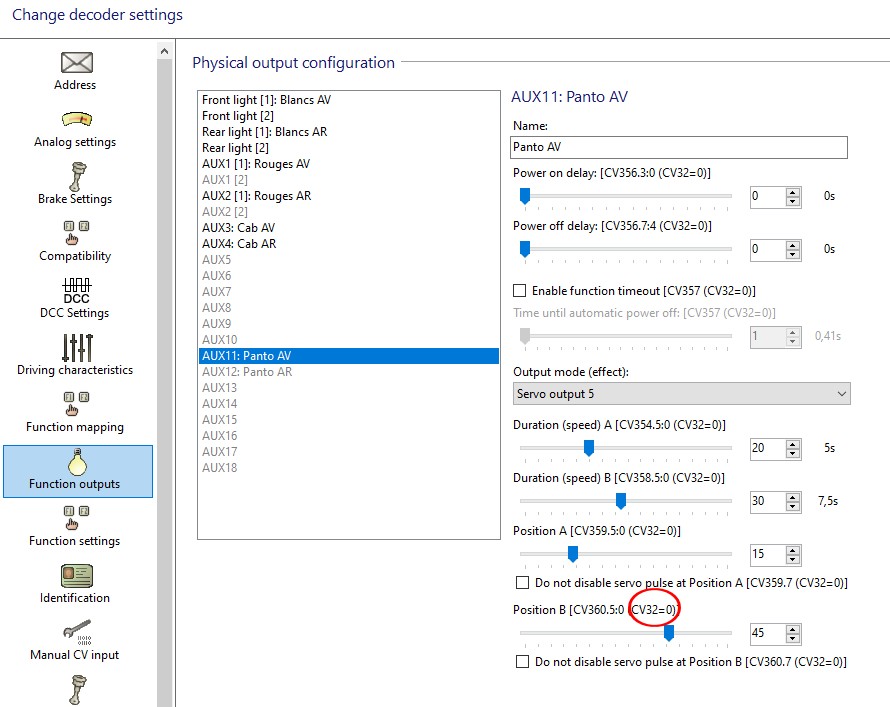
Task: Open the Output mode effect dropdown
Action: 680,394
